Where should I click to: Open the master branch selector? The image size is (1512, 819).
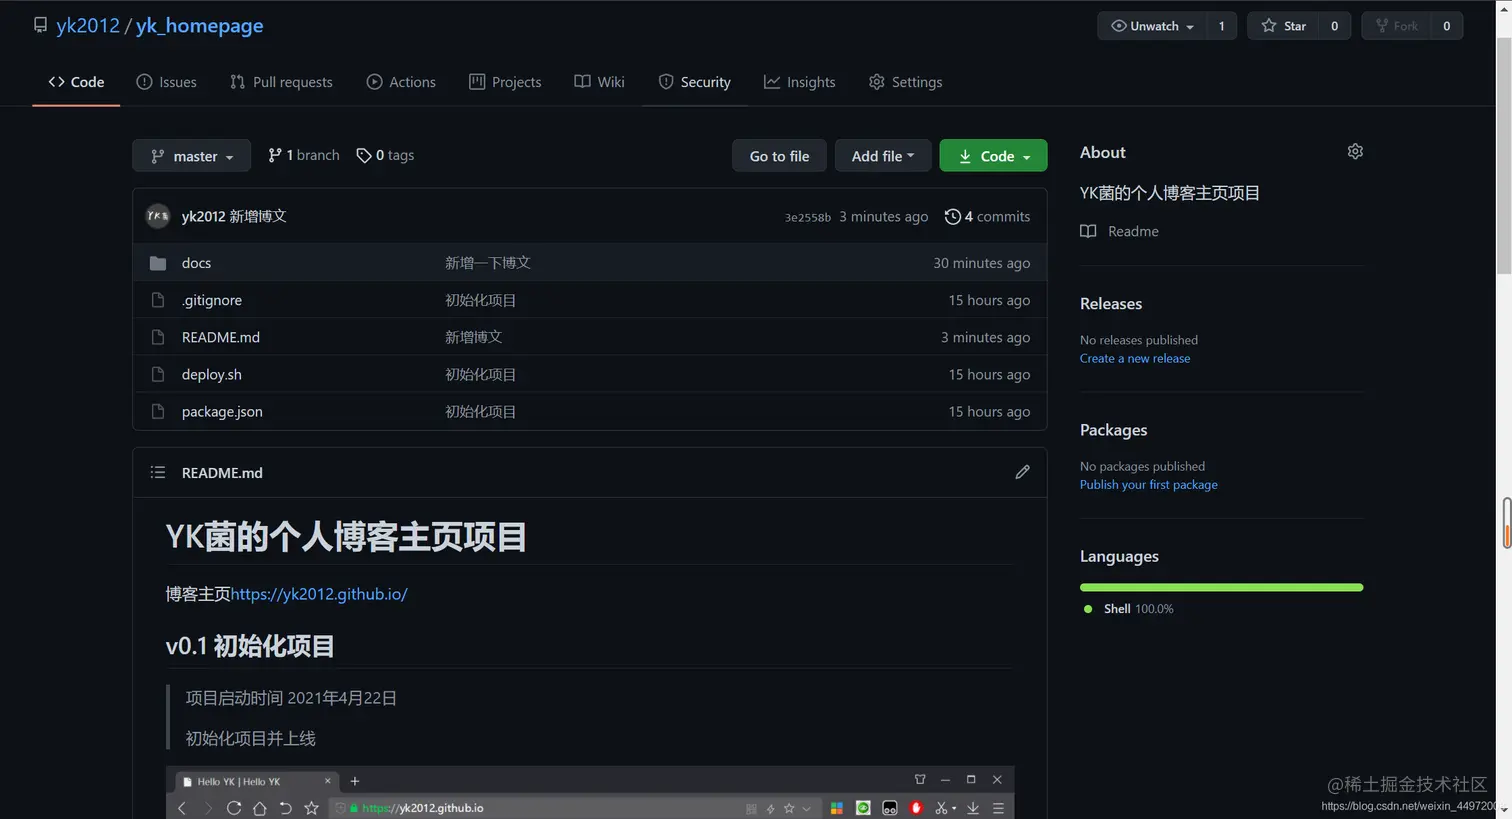[191, 156]
